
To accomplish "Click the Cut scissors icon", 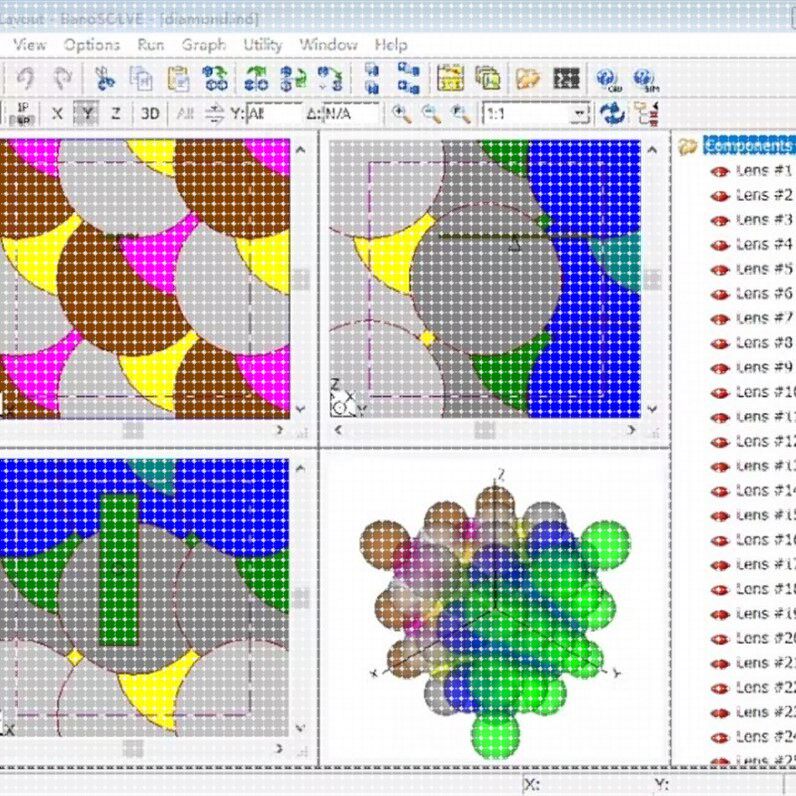I will click(x=104, y=79).
